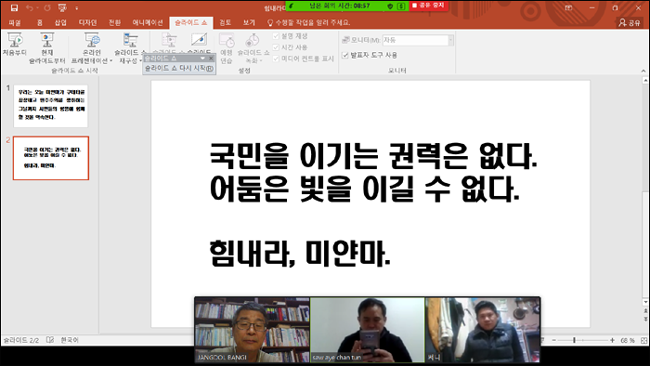
Task: Click the ribbon display options icon
Action: click(569, 8)
